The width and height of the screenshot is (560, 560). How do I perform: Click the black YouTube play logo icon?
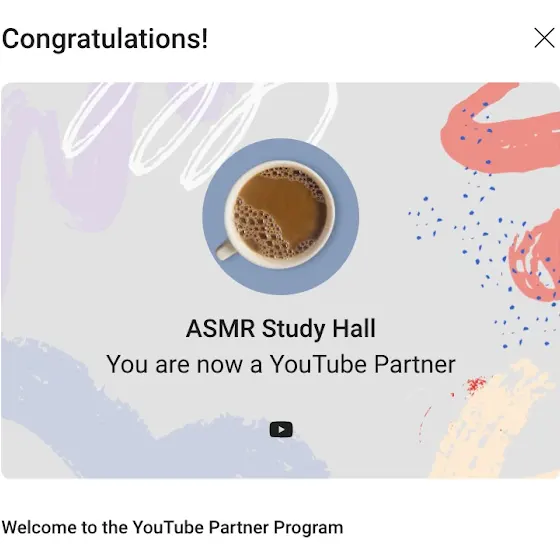281,429
